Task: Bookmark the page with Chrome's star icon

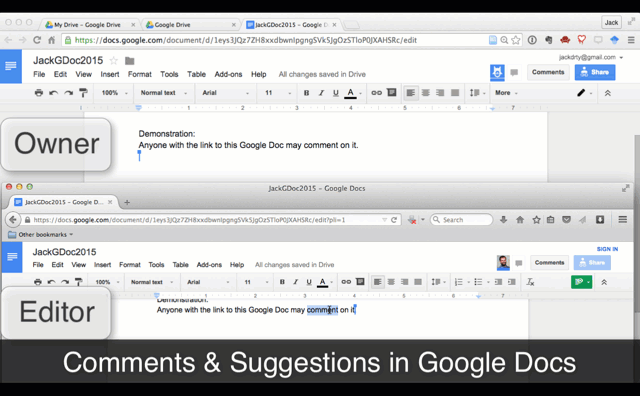Action: point(516,40)
